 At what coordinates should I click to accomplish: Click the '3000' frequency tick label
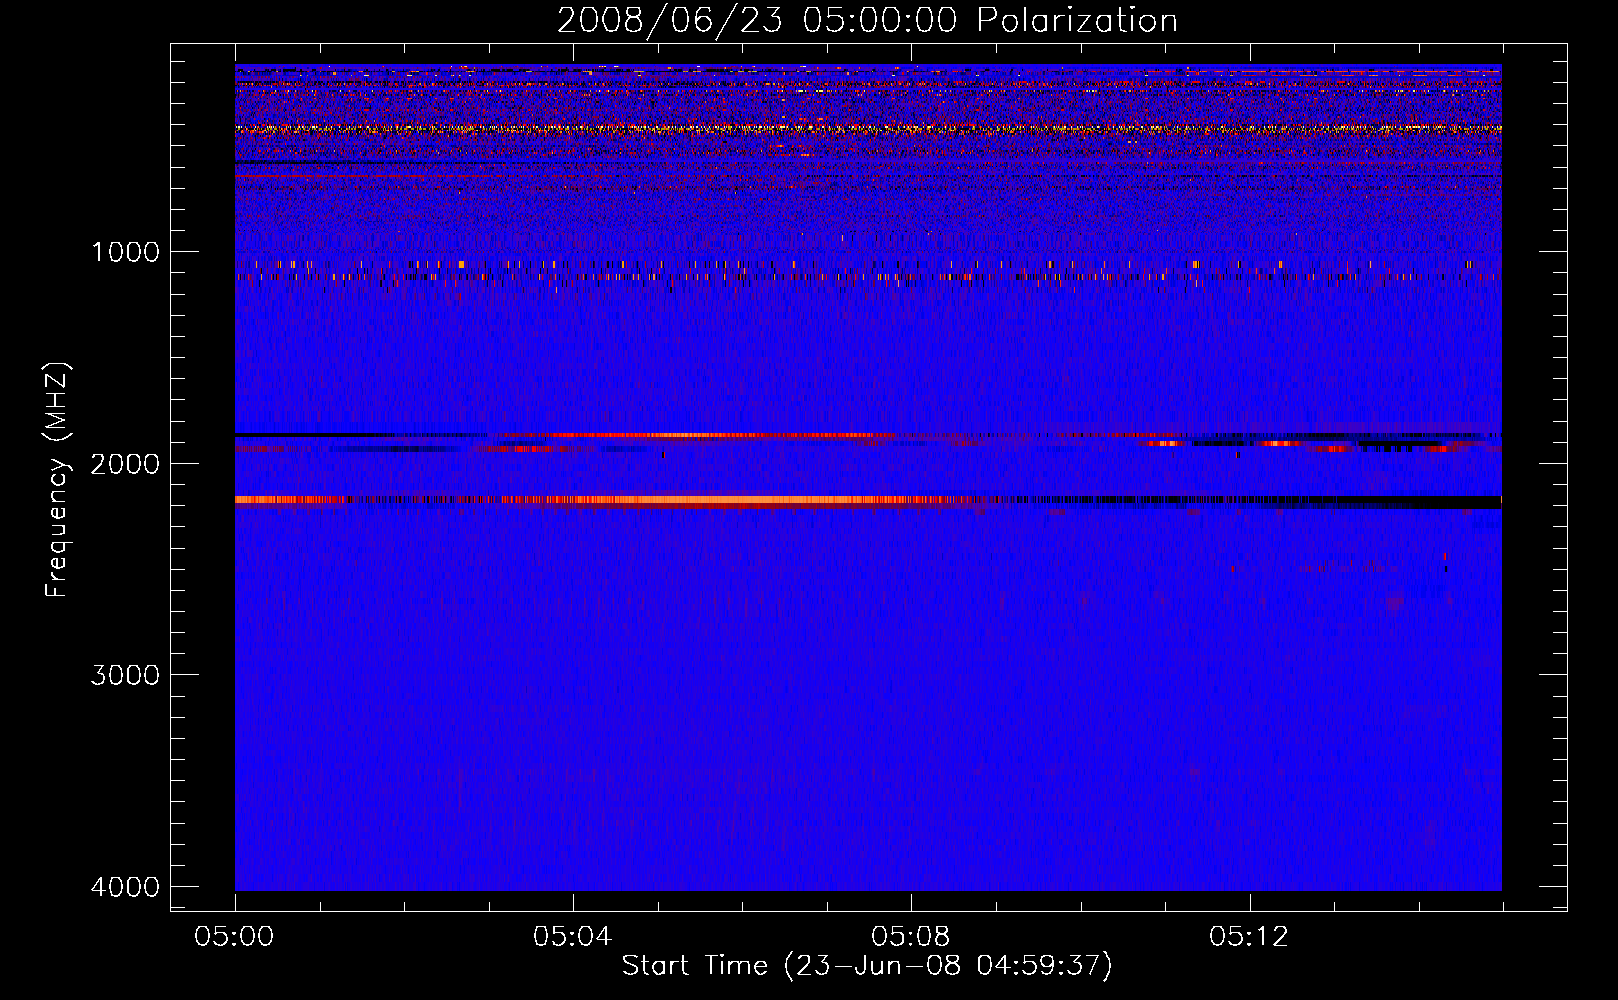coord(125,675)
